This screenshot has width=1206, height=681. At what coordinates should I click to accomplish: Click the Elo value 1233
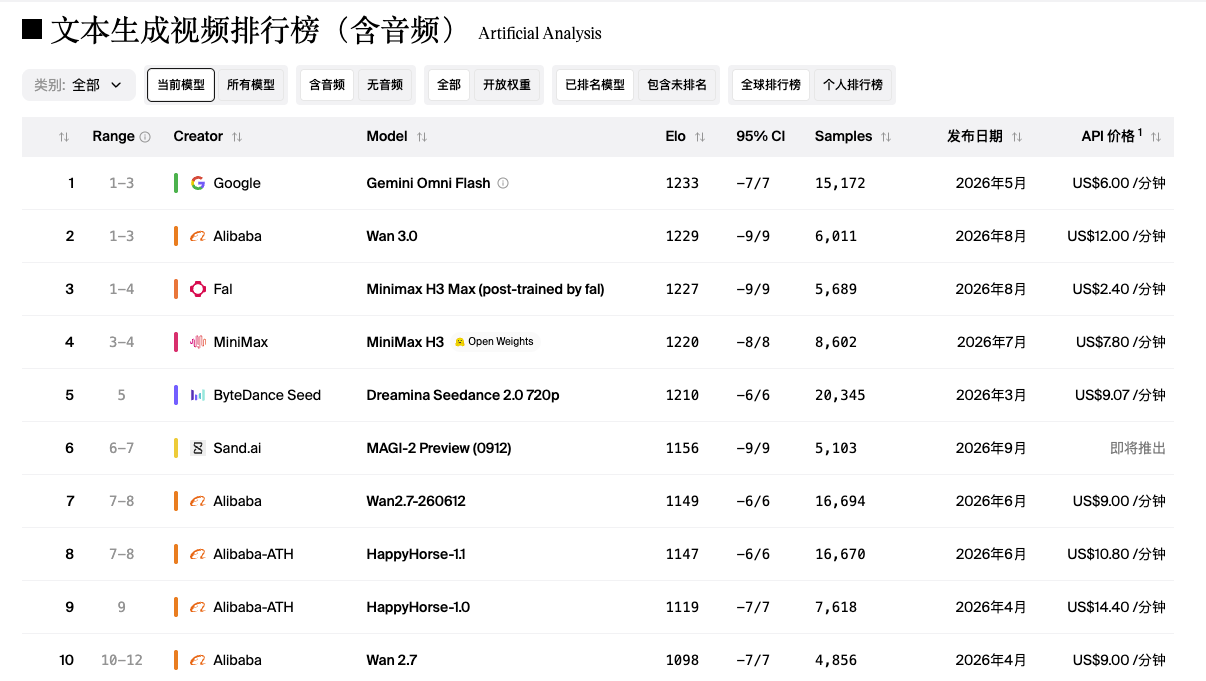click(x=682, y=183)
